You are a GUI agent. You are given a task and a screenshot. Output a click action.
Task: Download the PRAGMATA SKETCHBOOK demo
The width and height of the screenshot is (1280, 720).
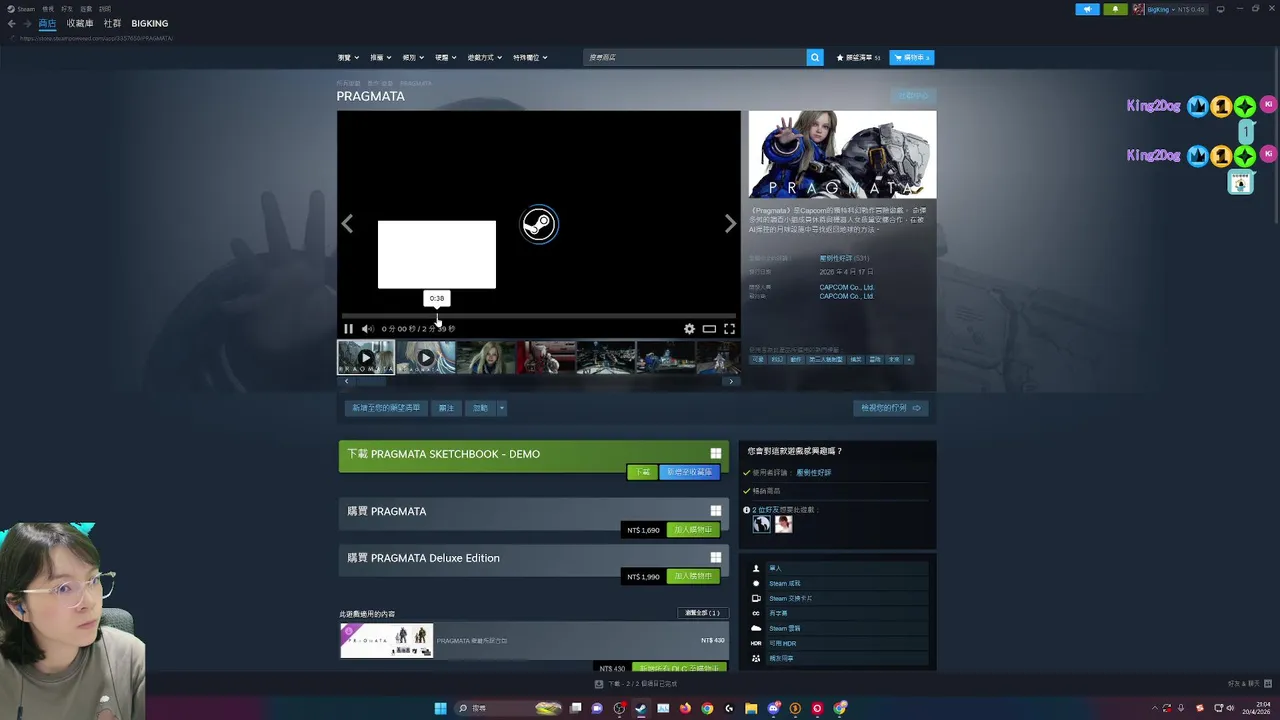click(642, 472)
